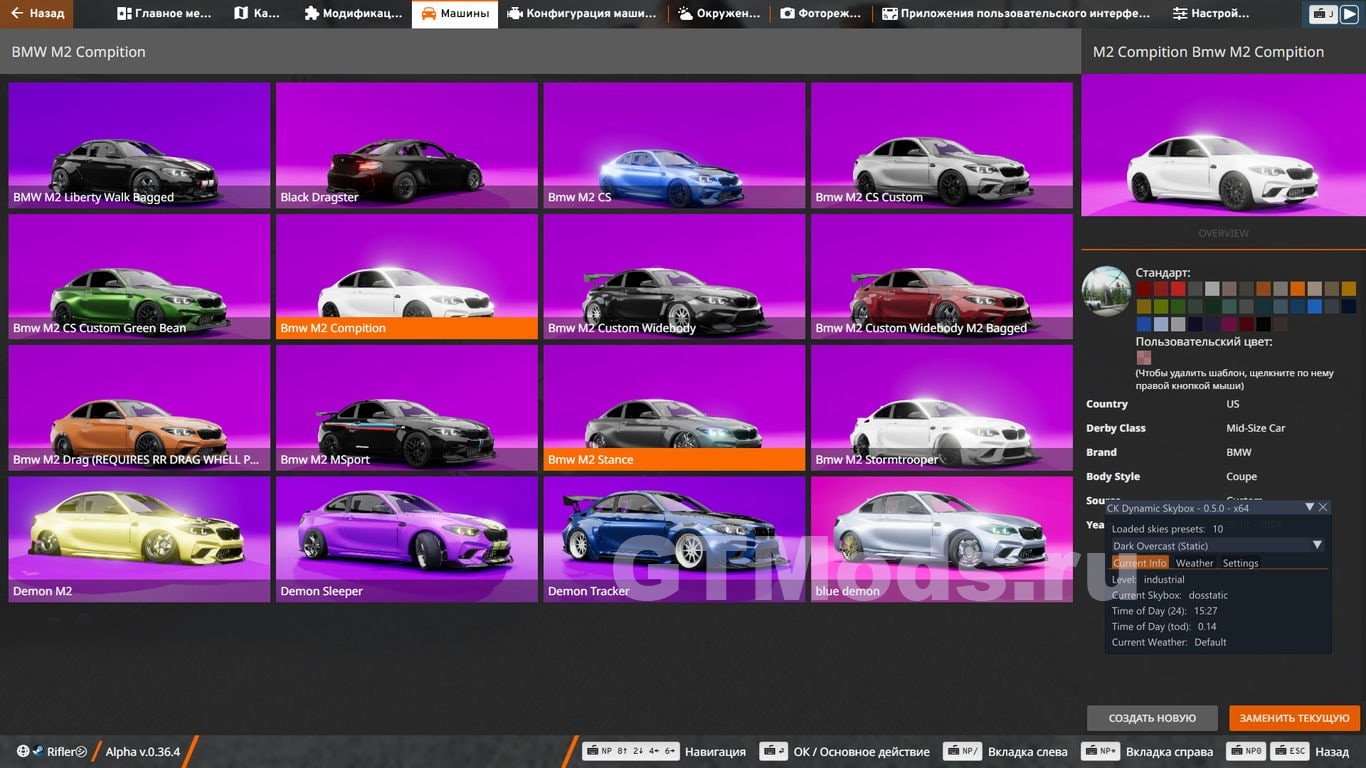Image resolution: width=1366 pixels, height=768 pixels.
Task: Open the Настройки tab
Action: coord(1211,14)
